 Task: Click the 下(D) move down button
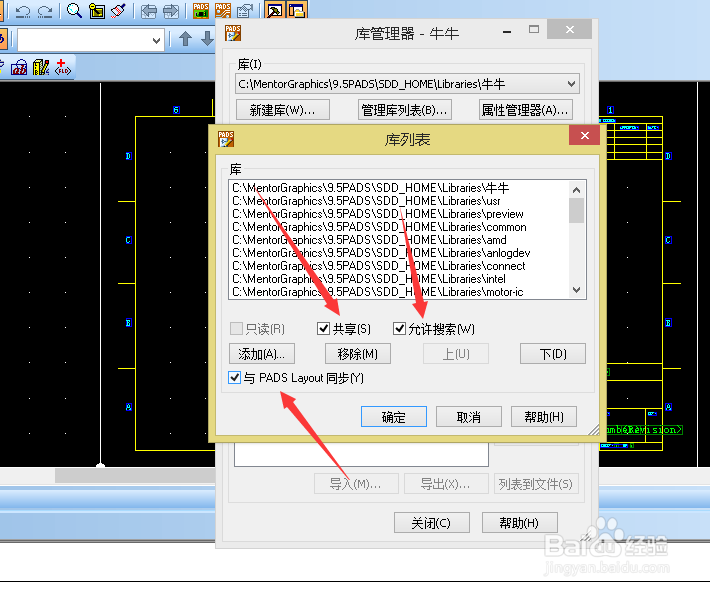coord(553,354)
